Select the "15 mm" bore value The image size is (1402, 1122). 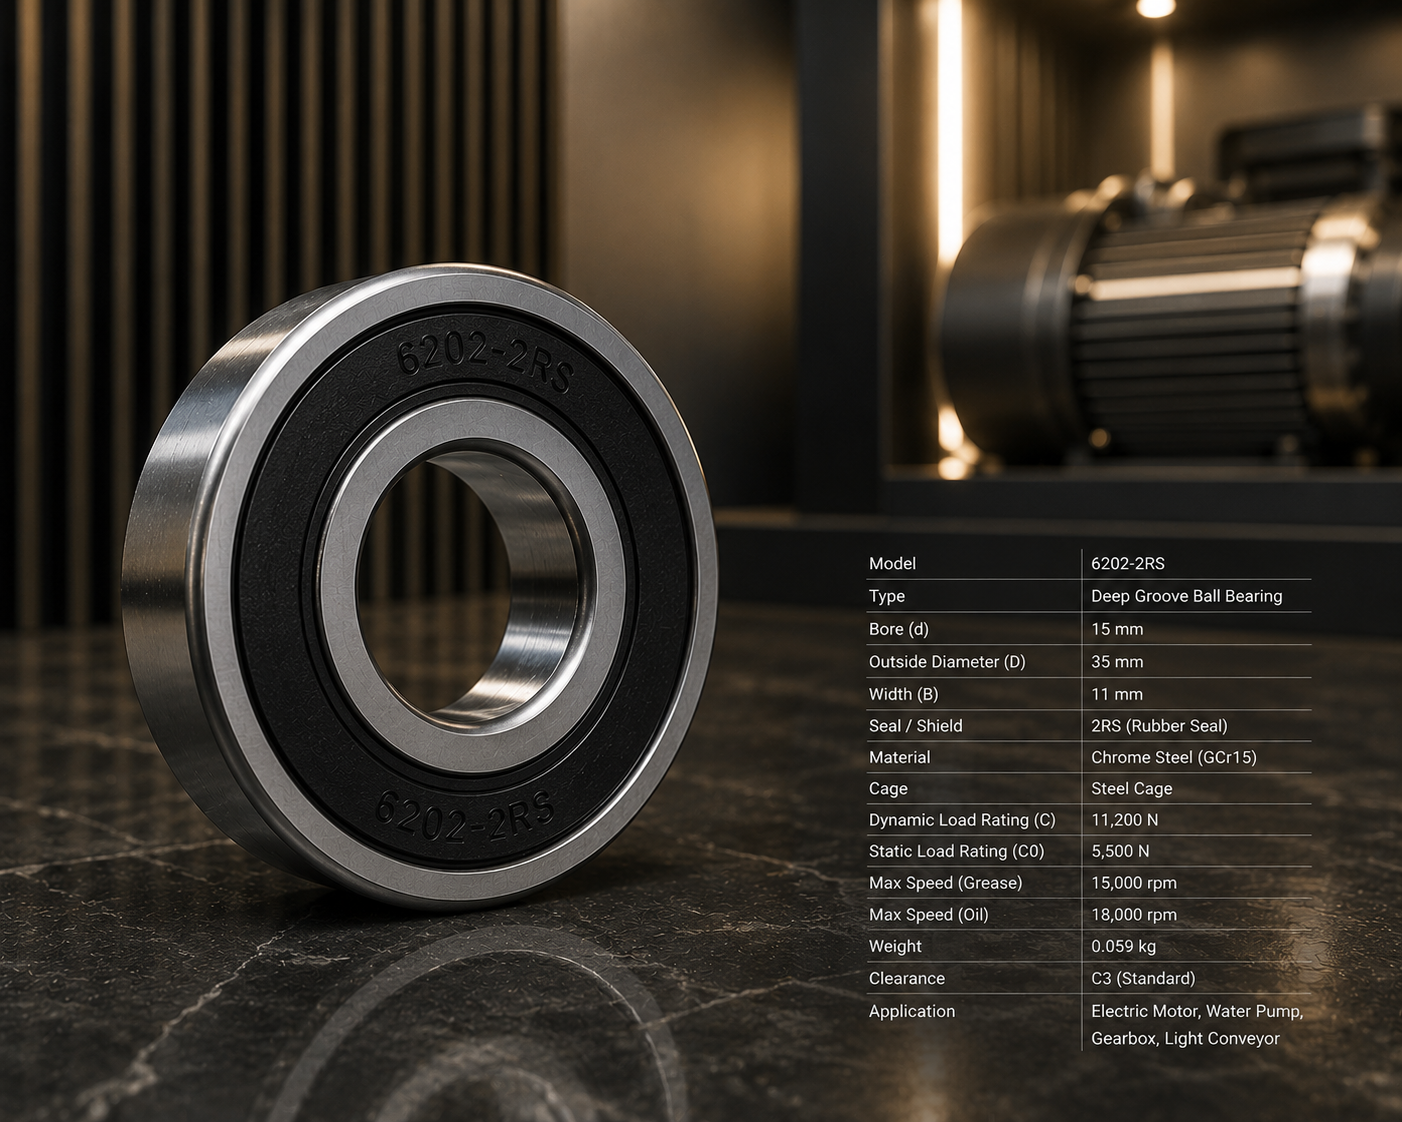point(1117,629)
